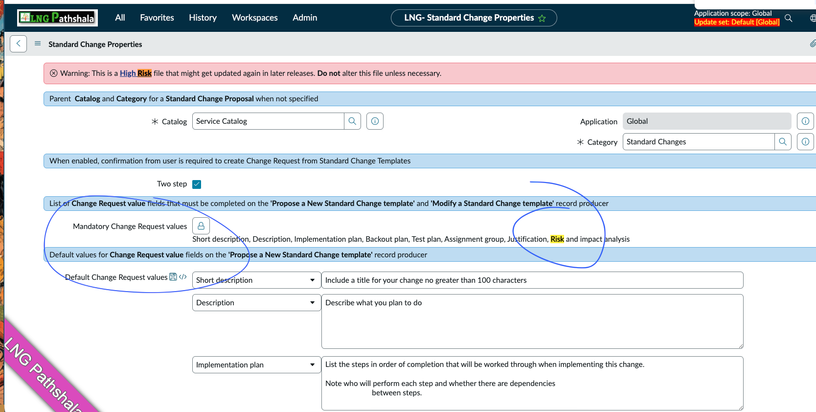This screenshot has width=816, height=412.
Task: Toggle the favorite star in title pill
Action: tap(542, 18)
